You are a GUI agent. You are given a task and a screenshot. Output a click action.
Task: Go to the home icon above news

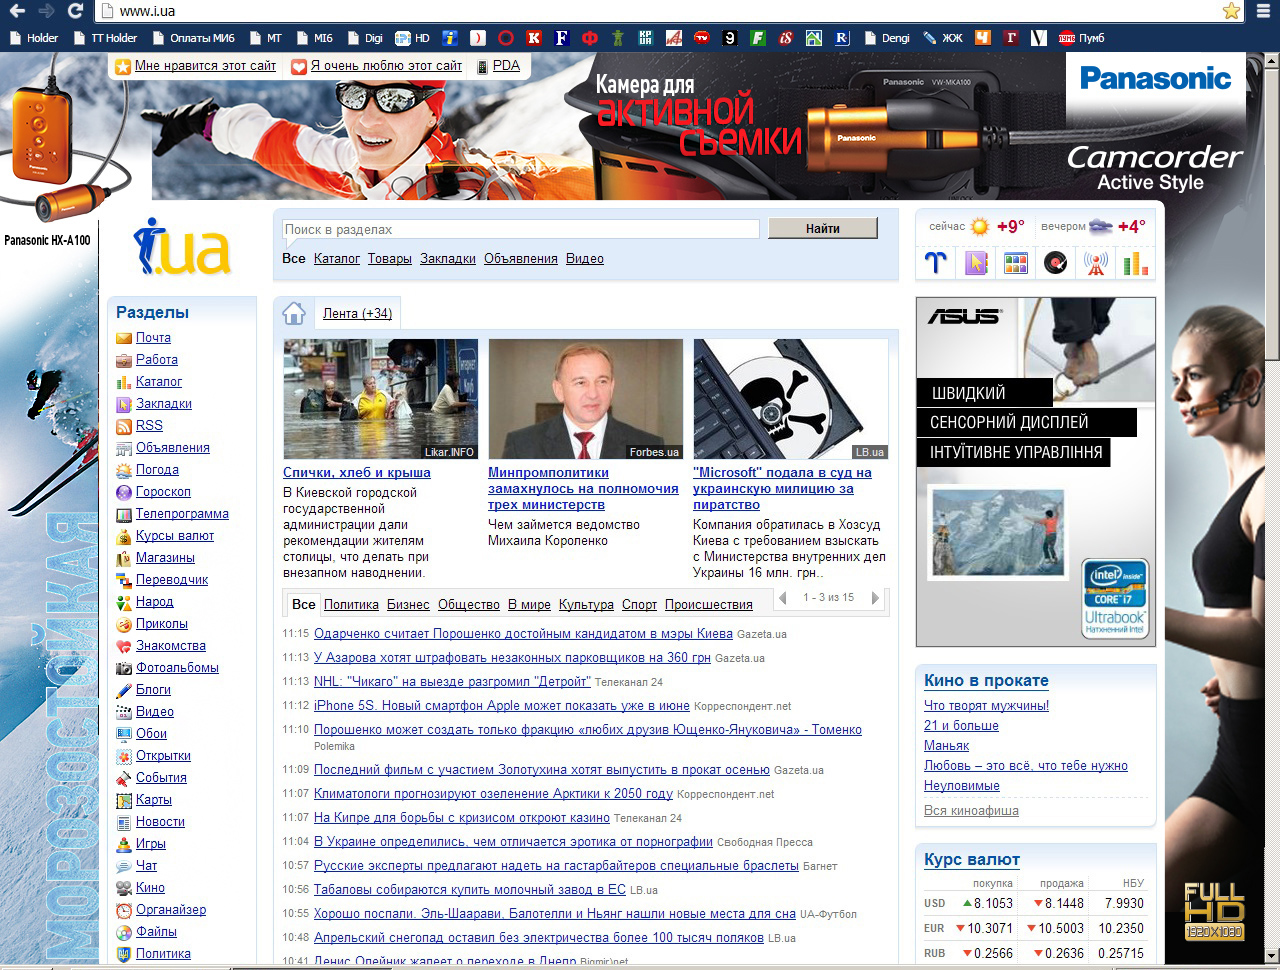coord(294,313)
